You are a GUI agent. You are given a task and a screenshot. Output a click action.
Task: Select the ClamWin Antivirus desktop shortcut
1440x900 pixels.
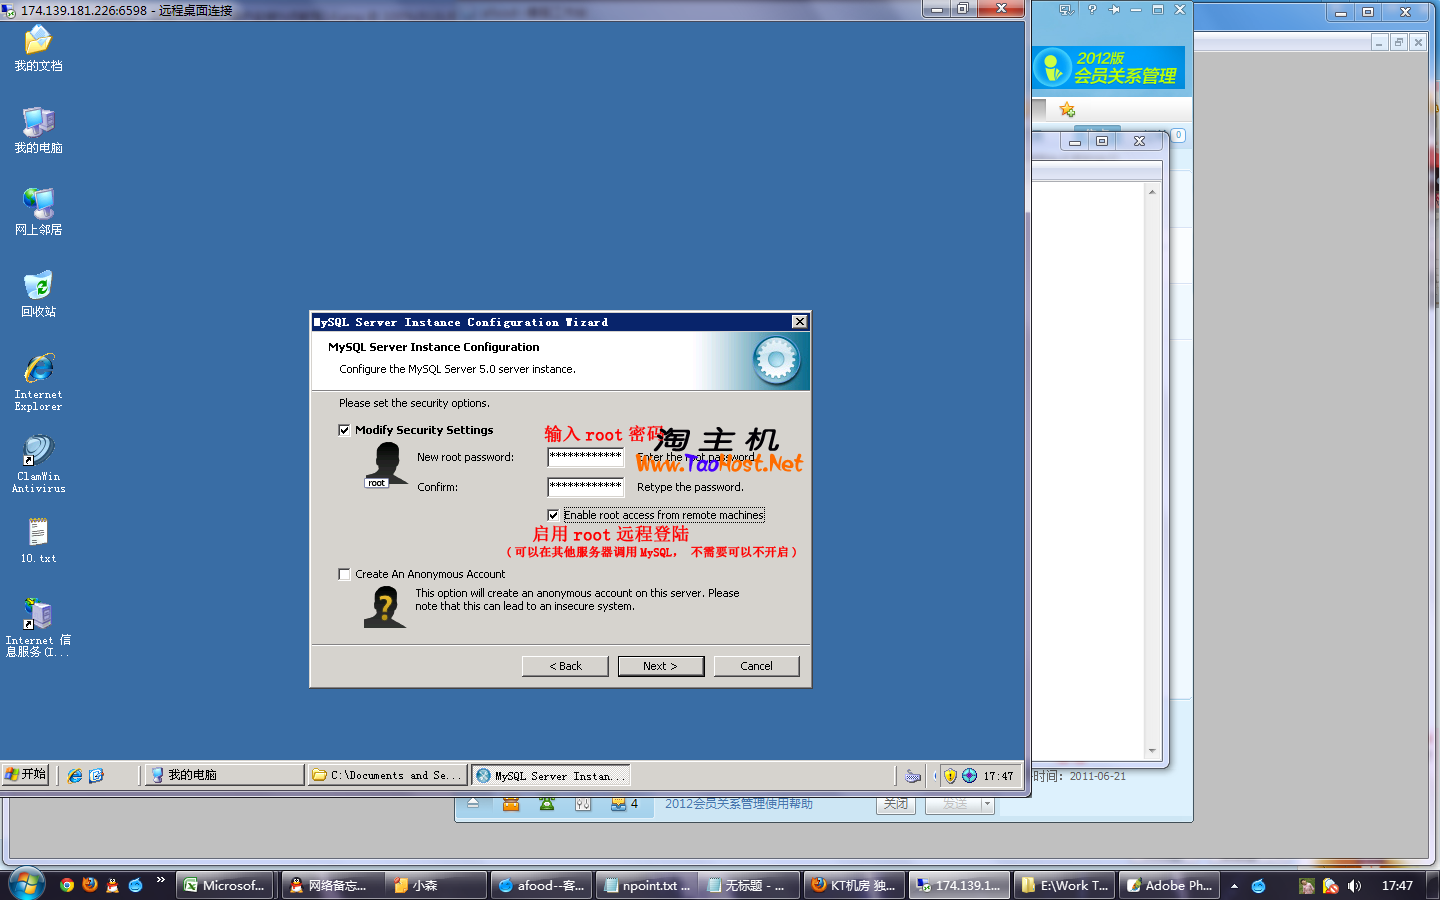pyautogui.click(x=38, y=464)
